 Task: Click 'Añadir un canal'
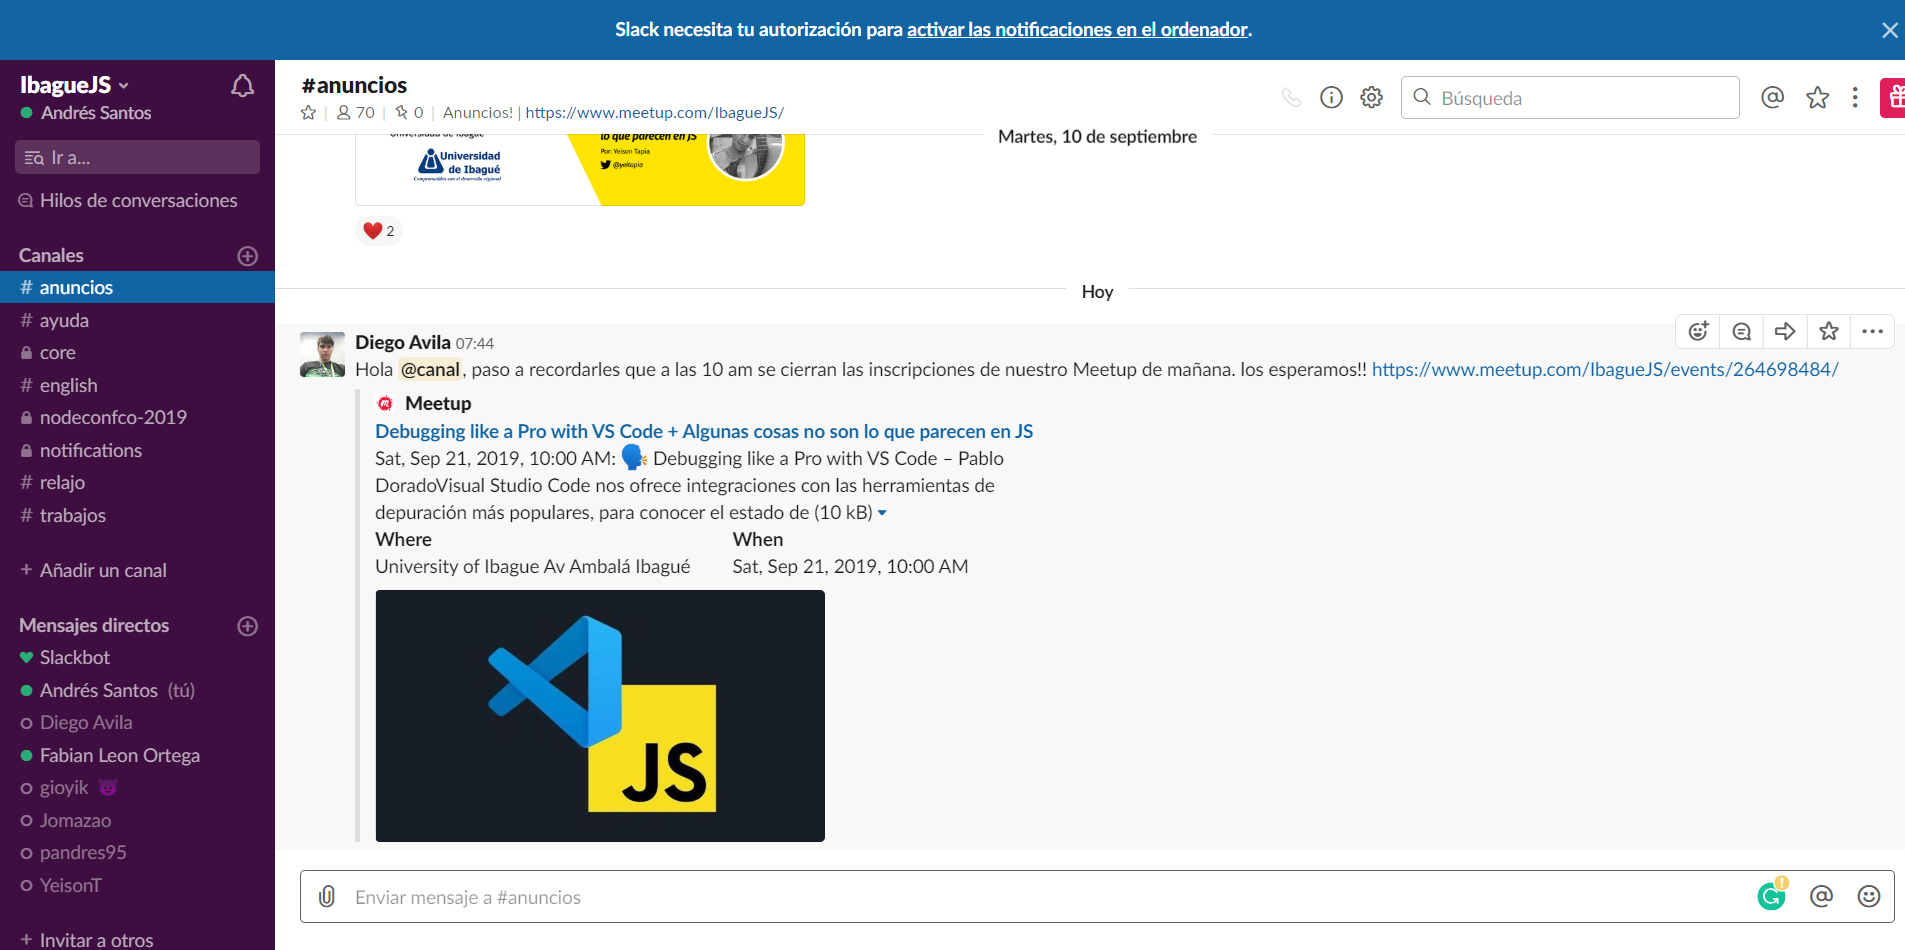pos(93,570)
